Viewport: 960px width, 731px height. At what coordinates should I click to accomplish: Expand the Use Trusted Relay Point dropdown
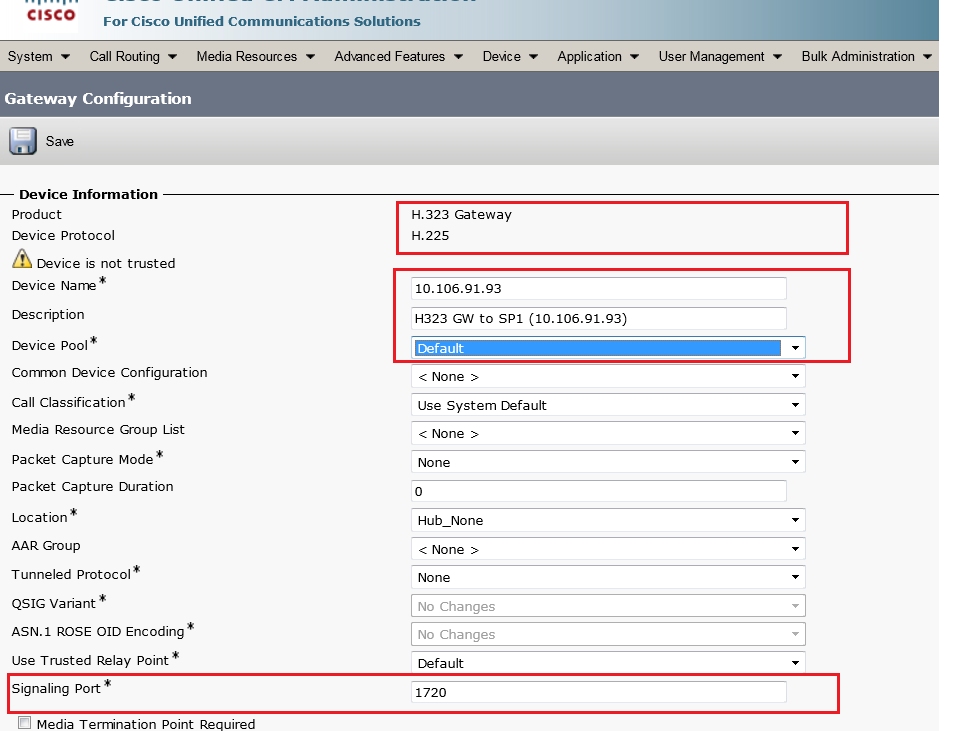(x=608, y=662)
